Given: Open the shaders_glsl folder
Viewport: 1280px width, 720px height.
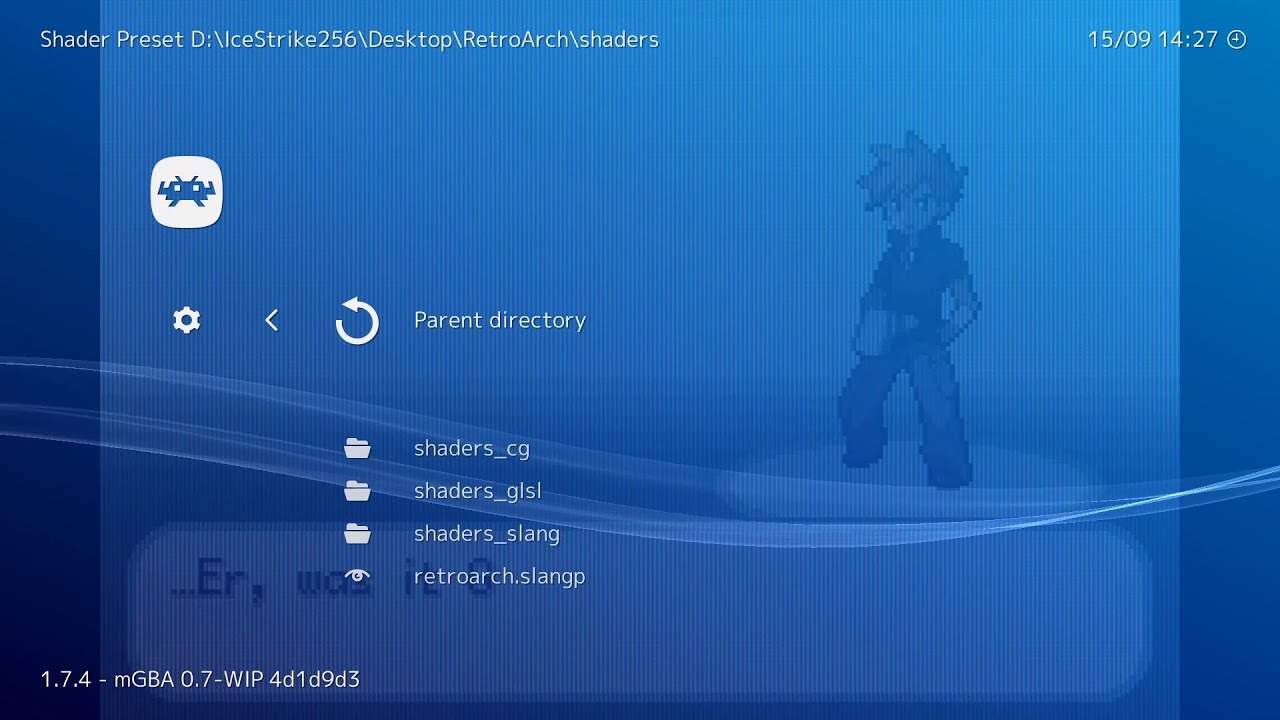Looking at the screenshot, I should coord(478,491).
